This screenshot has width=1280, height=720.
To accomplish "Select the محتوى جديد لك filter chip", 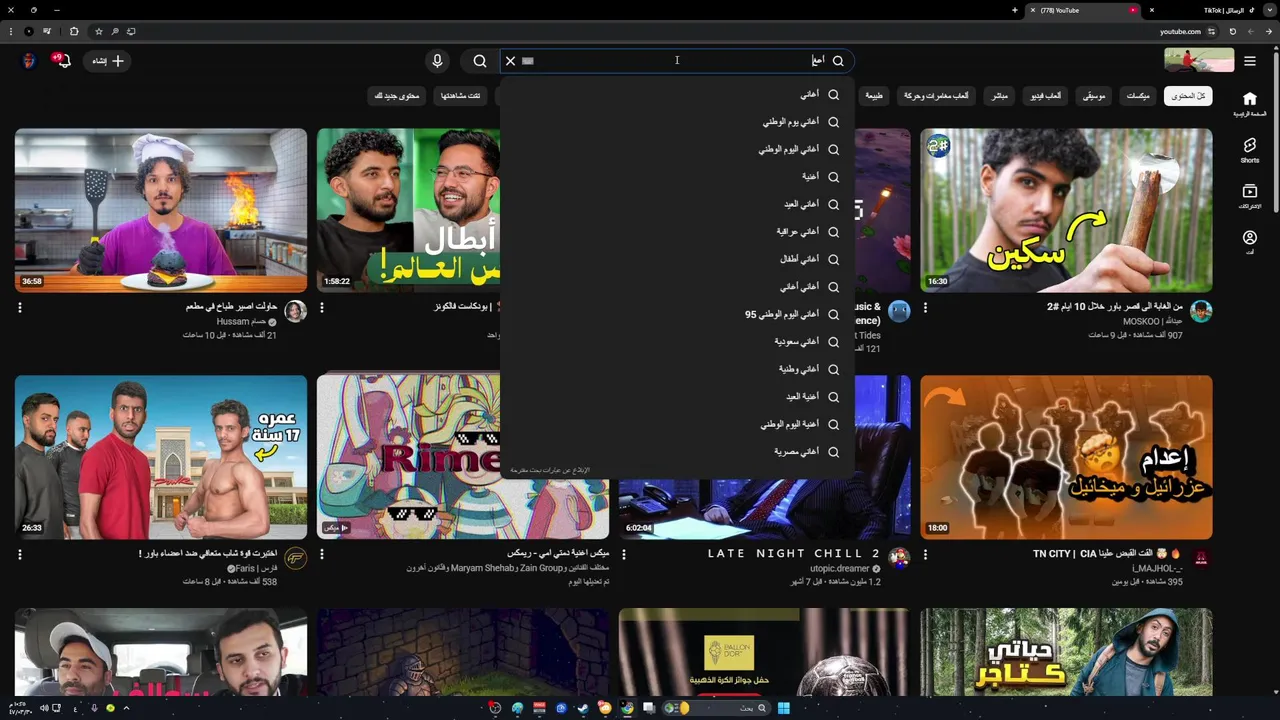I will click(397, 96).
